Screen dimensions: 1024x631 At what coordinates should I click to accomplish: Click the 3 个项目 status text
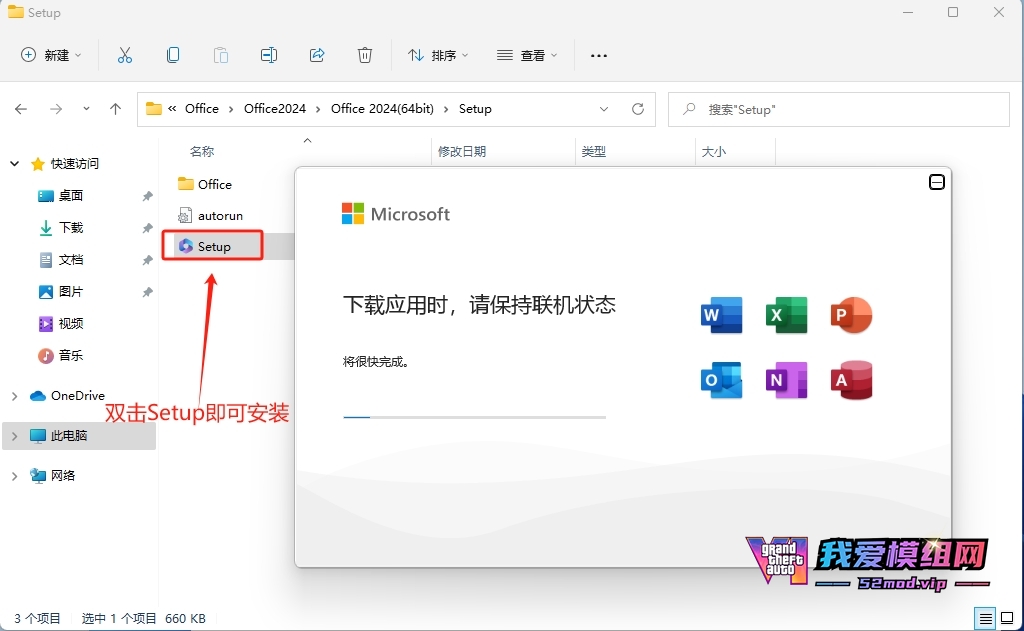[x=37, y=618]
